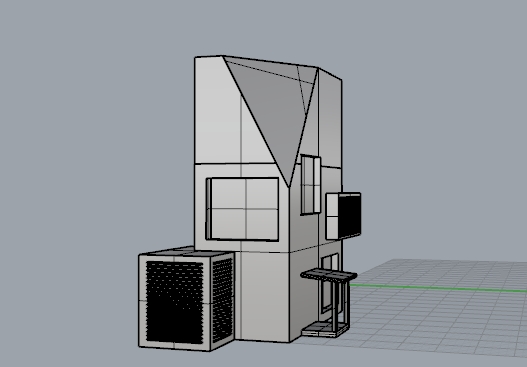Select the top surface of mesh cube
The image size is (527, 367).
coord(187,251)
